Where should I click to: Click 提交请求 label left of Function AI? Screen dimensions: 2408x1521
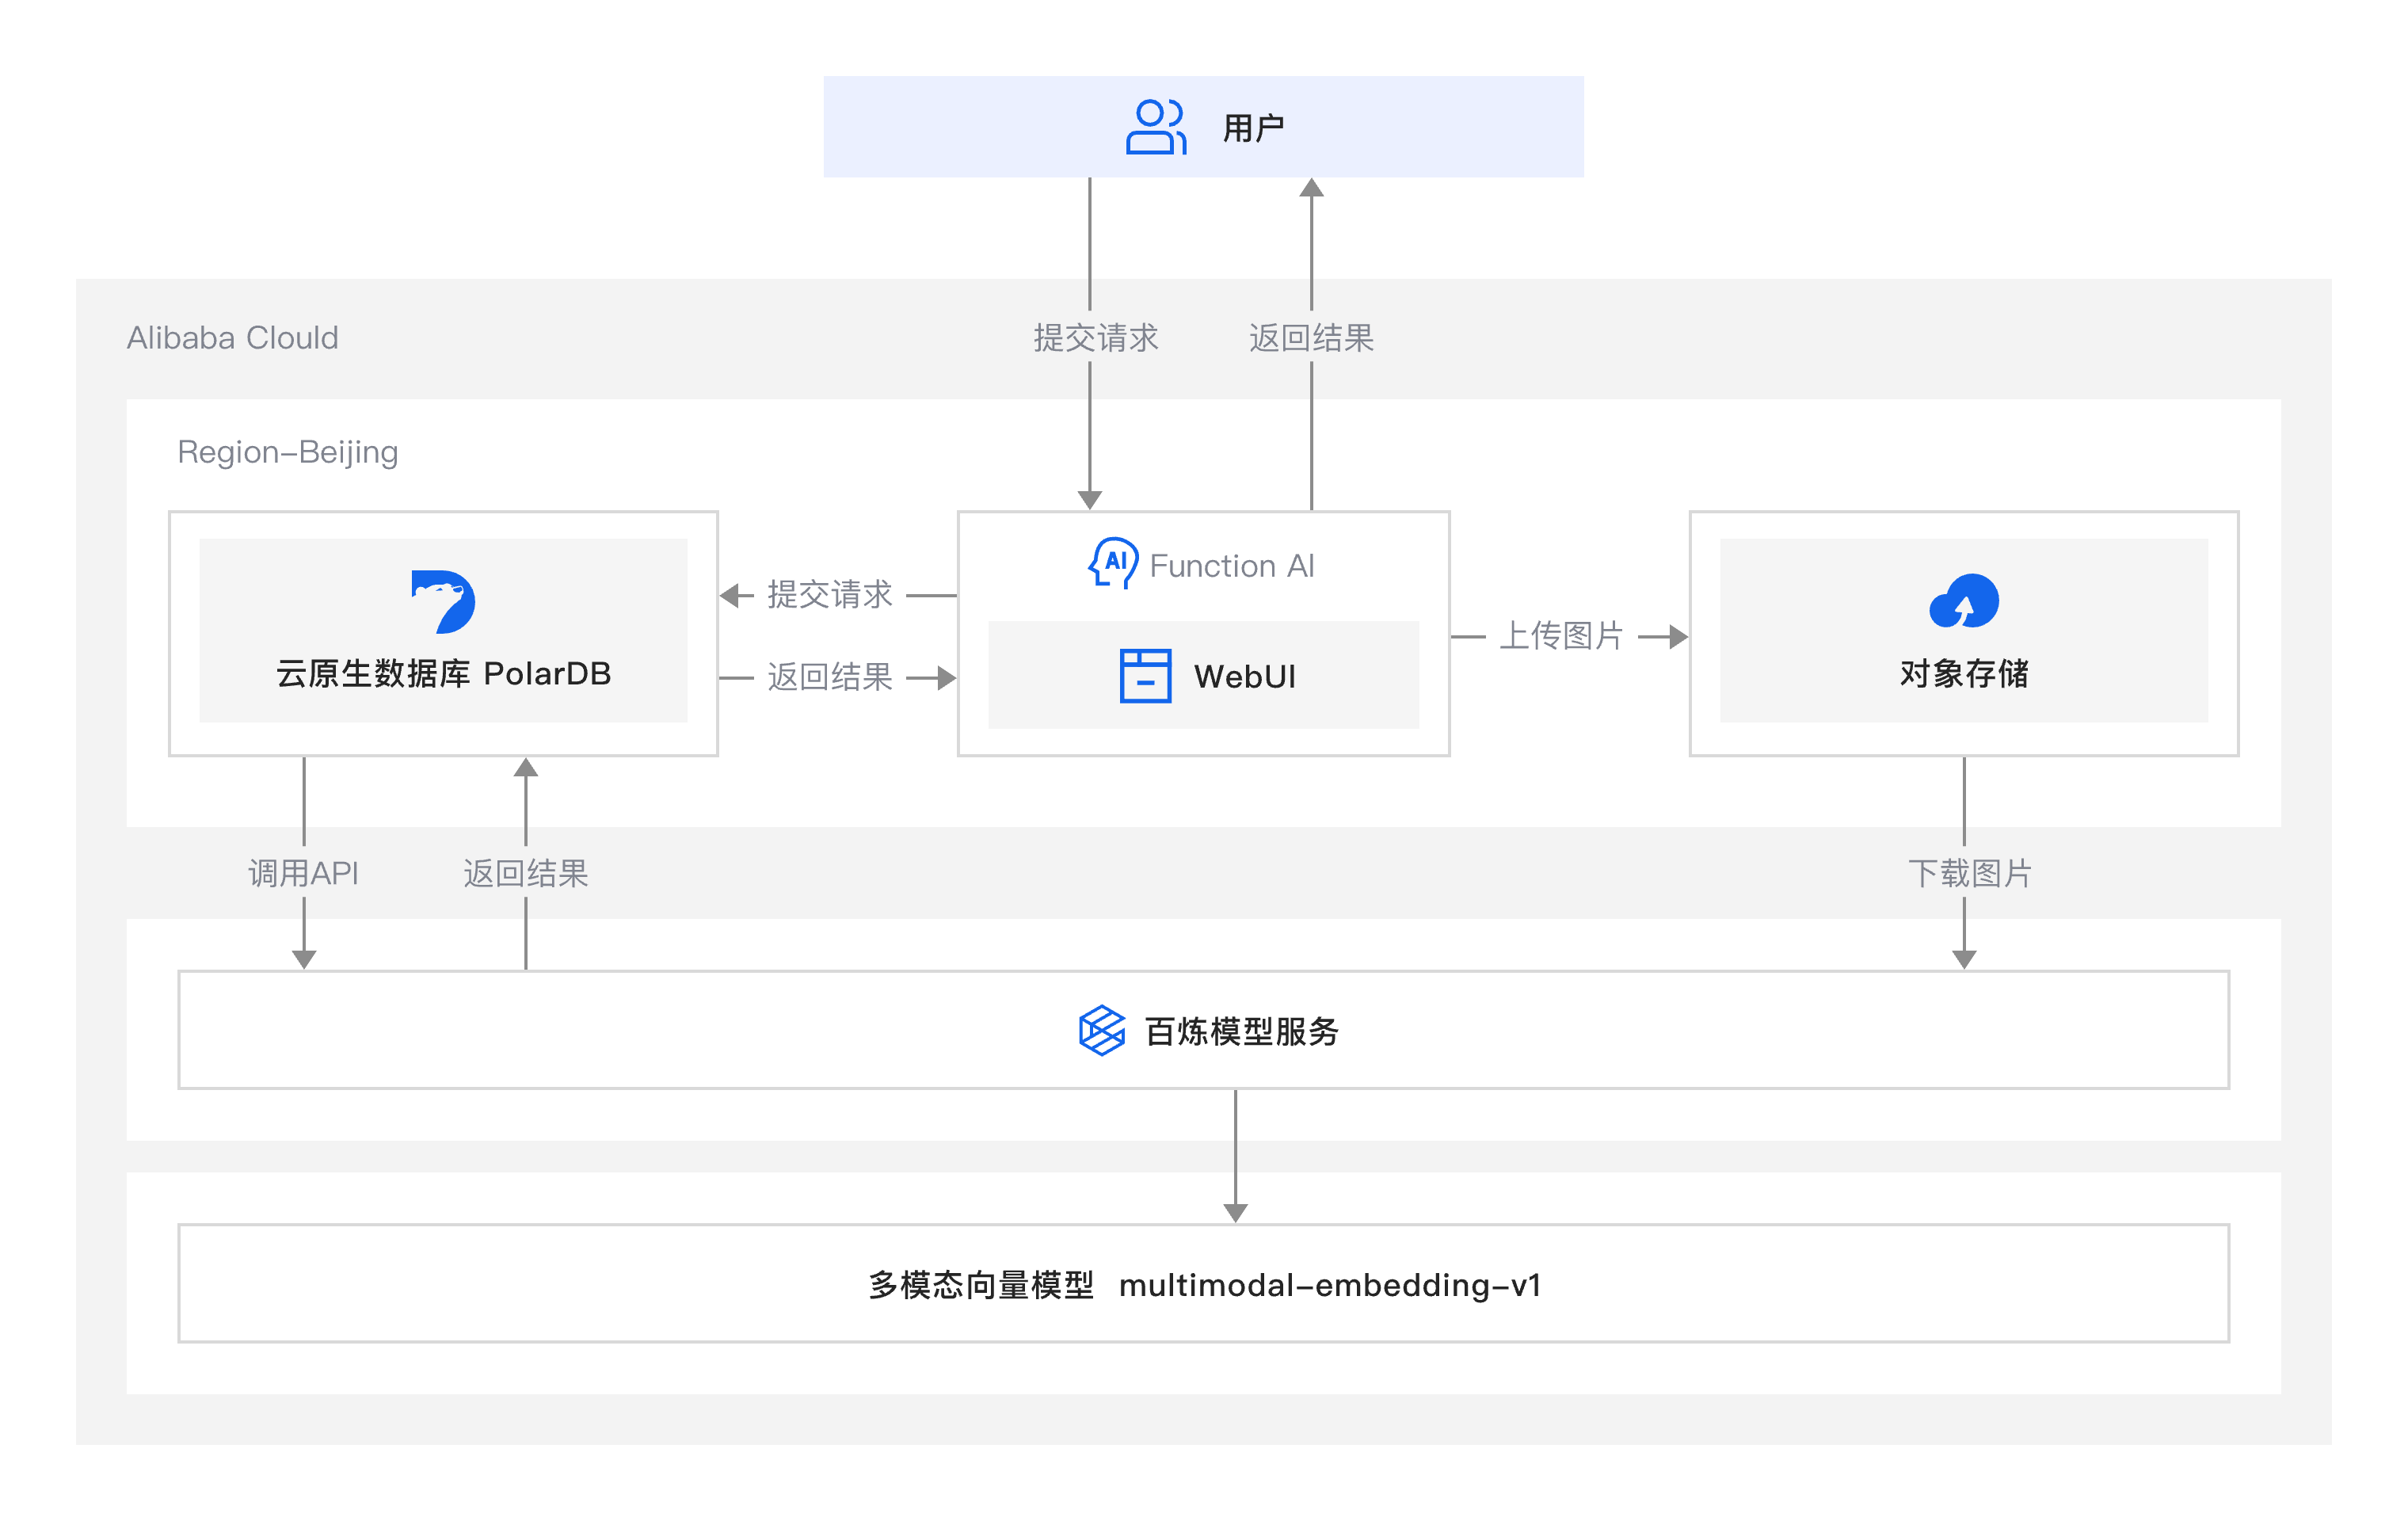(829, 595)
